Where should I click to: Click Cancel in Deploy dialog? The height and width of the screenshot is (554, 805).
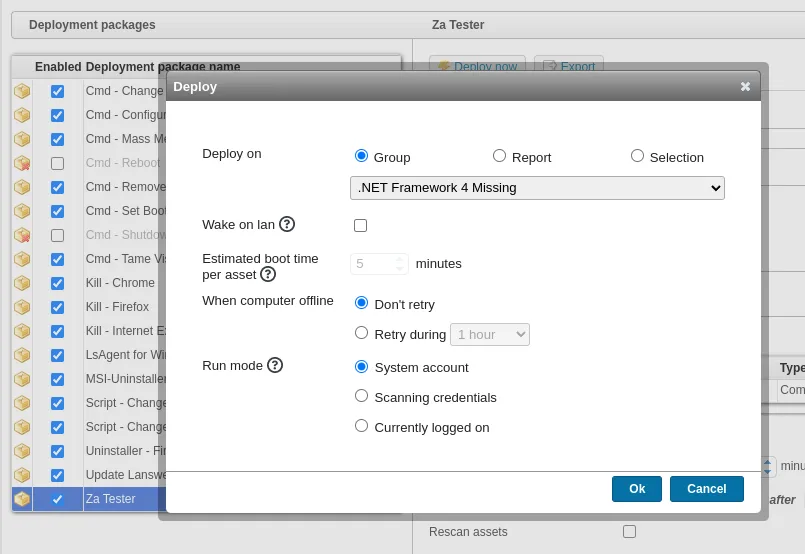(706, 489)
